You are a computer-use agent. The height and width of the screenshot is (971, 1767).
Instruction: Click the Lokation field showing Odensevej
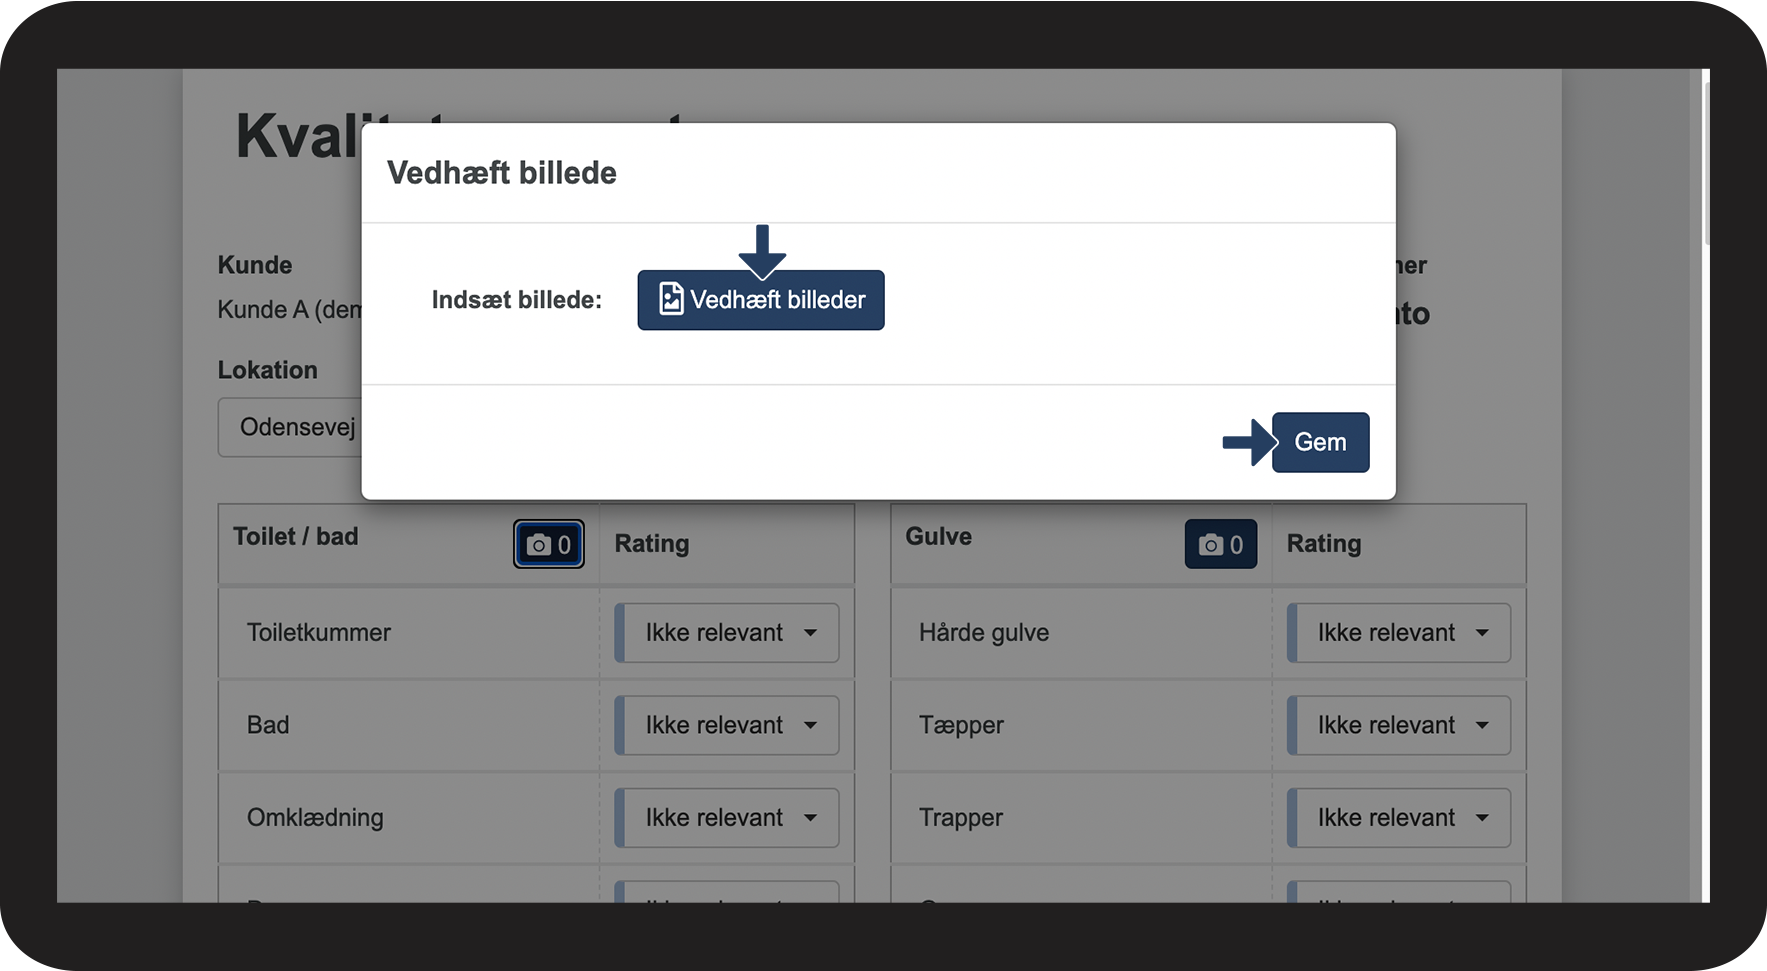click(290, 428)
